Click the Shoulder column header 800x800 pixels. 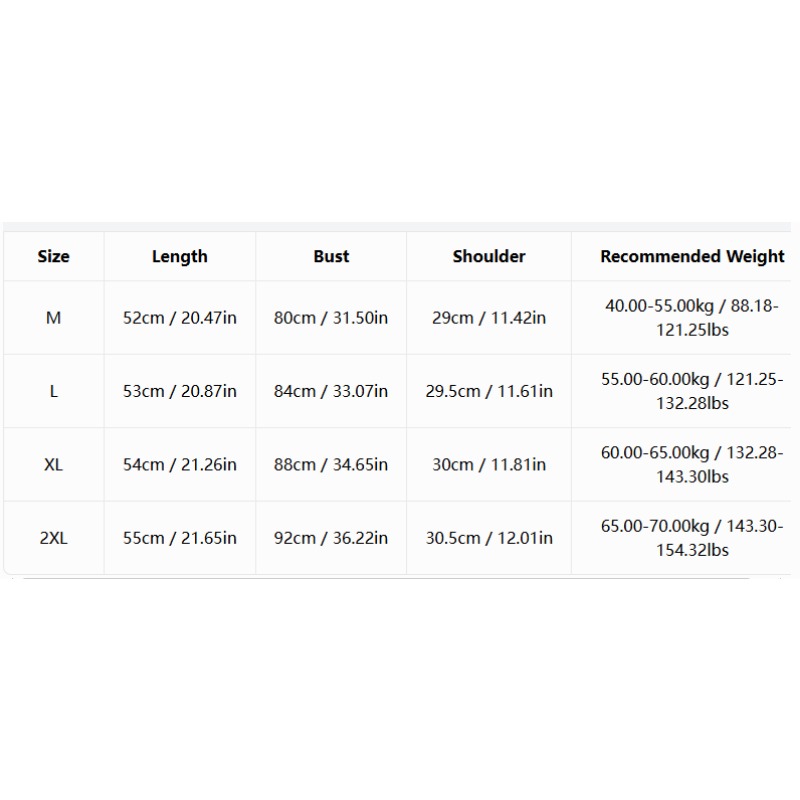[489, 256]
